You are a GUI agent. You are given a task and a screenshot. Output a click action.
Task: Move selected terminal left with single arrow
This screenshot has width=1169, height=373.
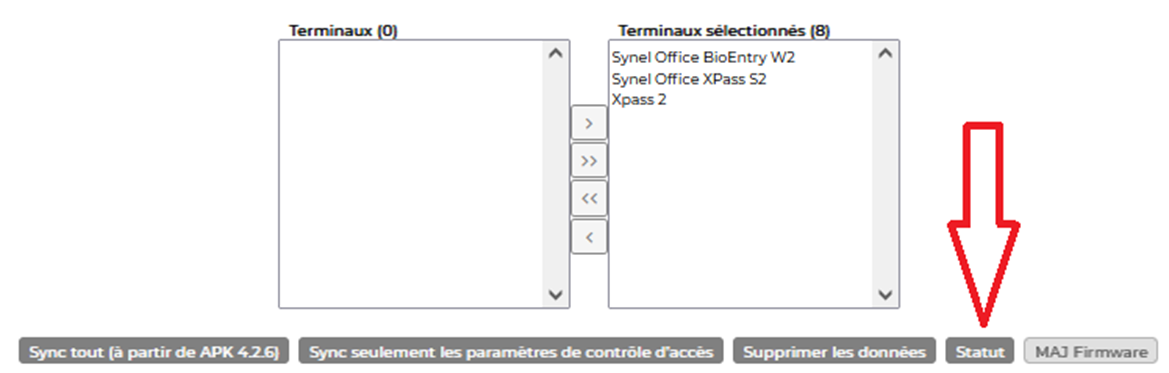point(589,237)
